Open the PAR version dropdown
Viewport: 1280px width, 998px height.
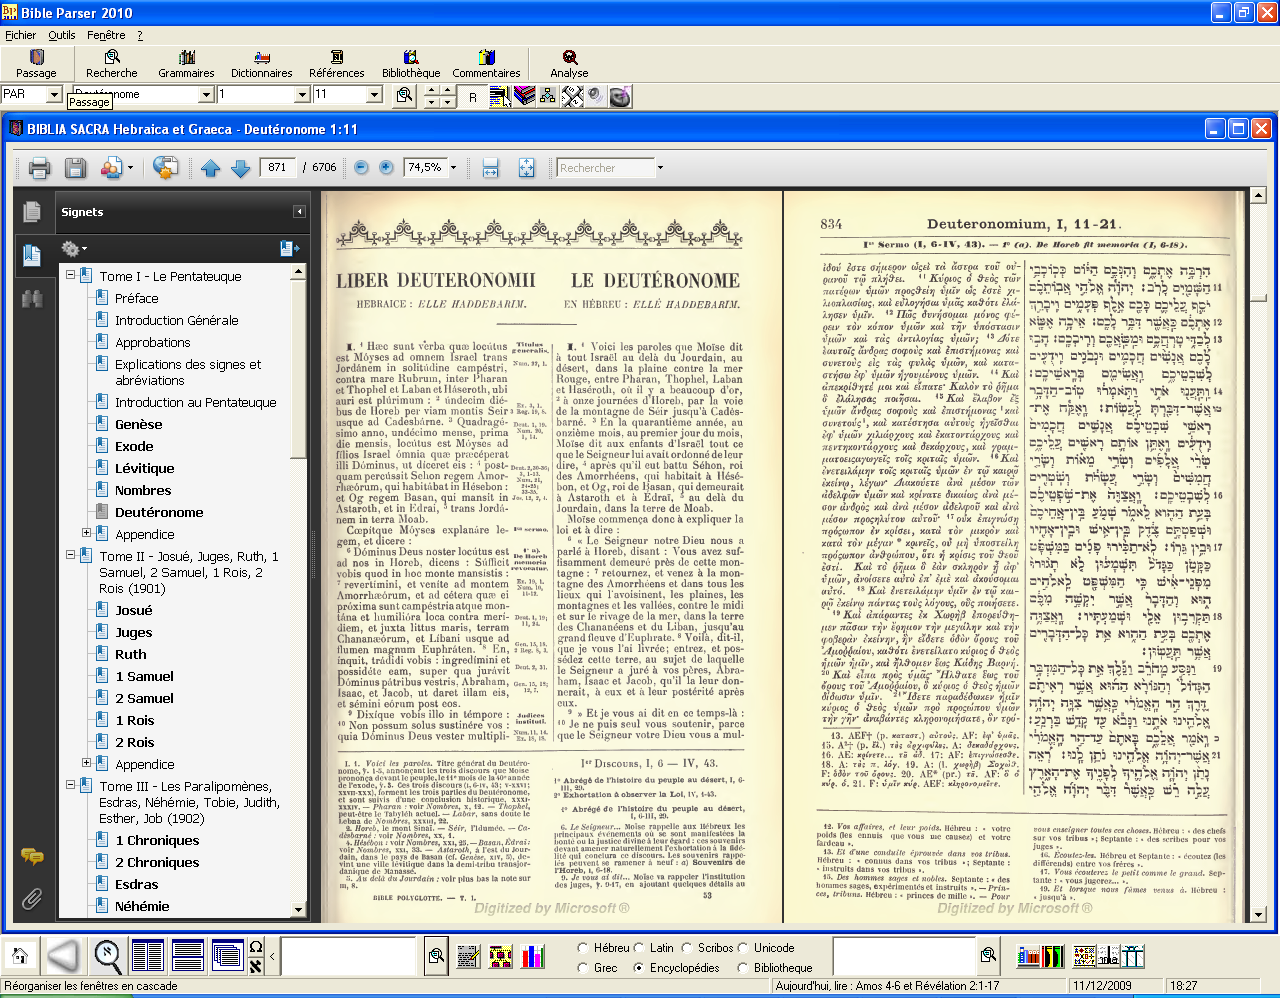point(54,94)
